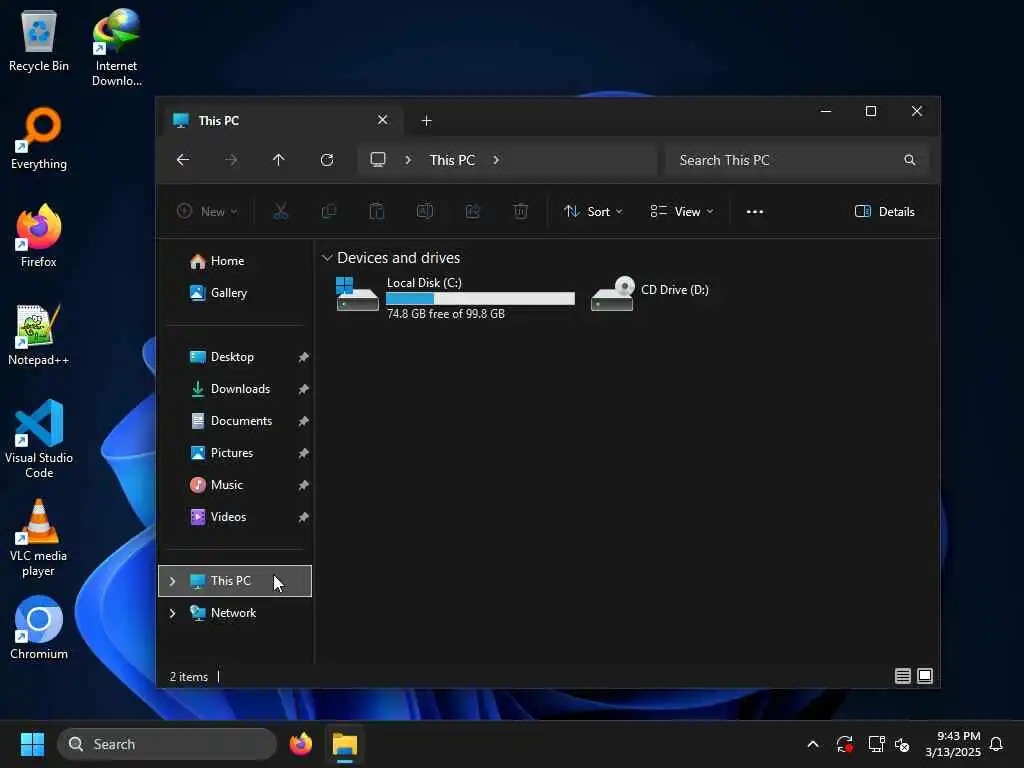
Task: Open Internet Download Manager desktop shortcut
Action: click(116, 48)
